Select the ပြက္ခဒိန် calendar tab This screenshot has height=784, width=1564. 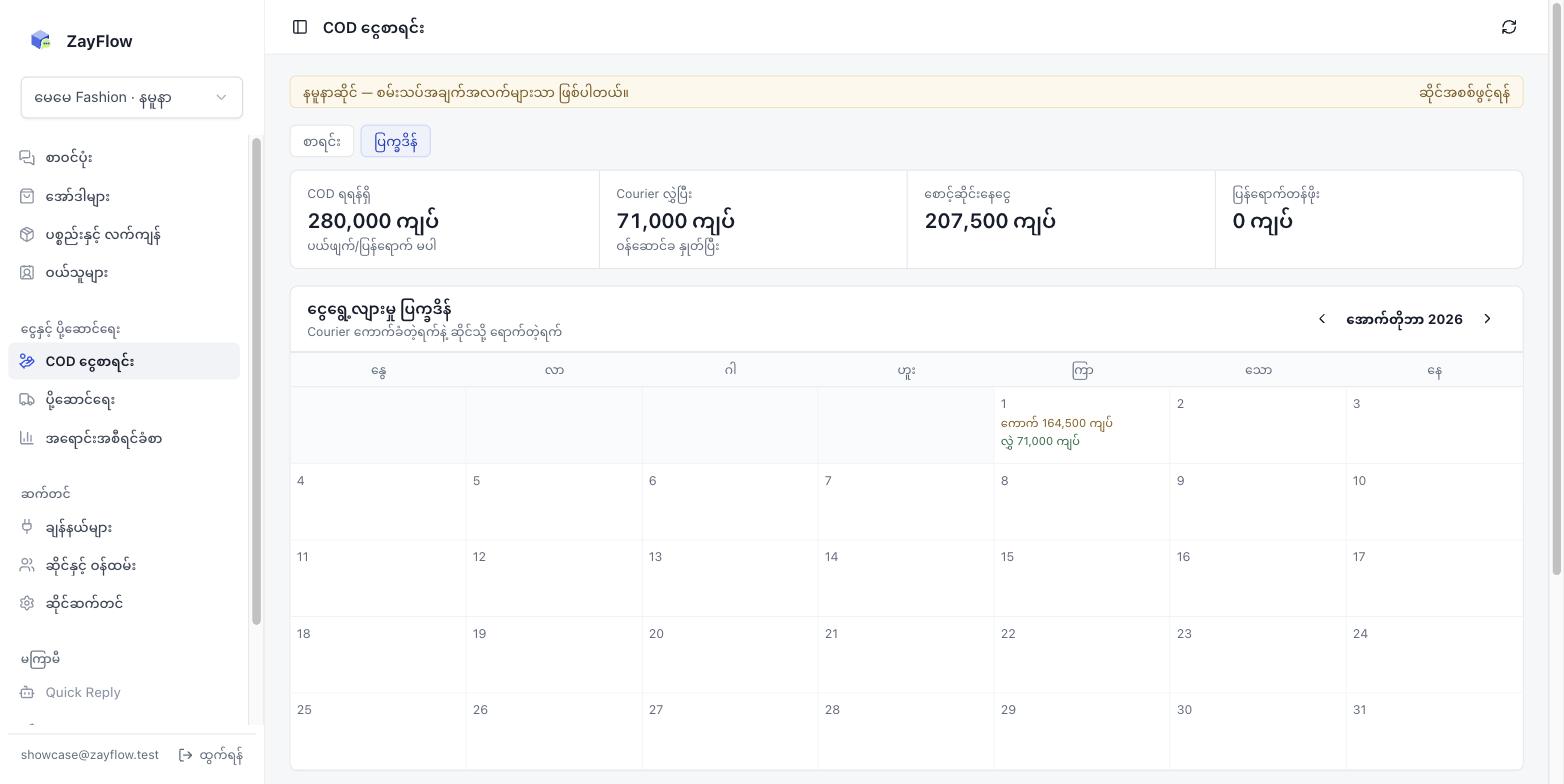point(396,141)
